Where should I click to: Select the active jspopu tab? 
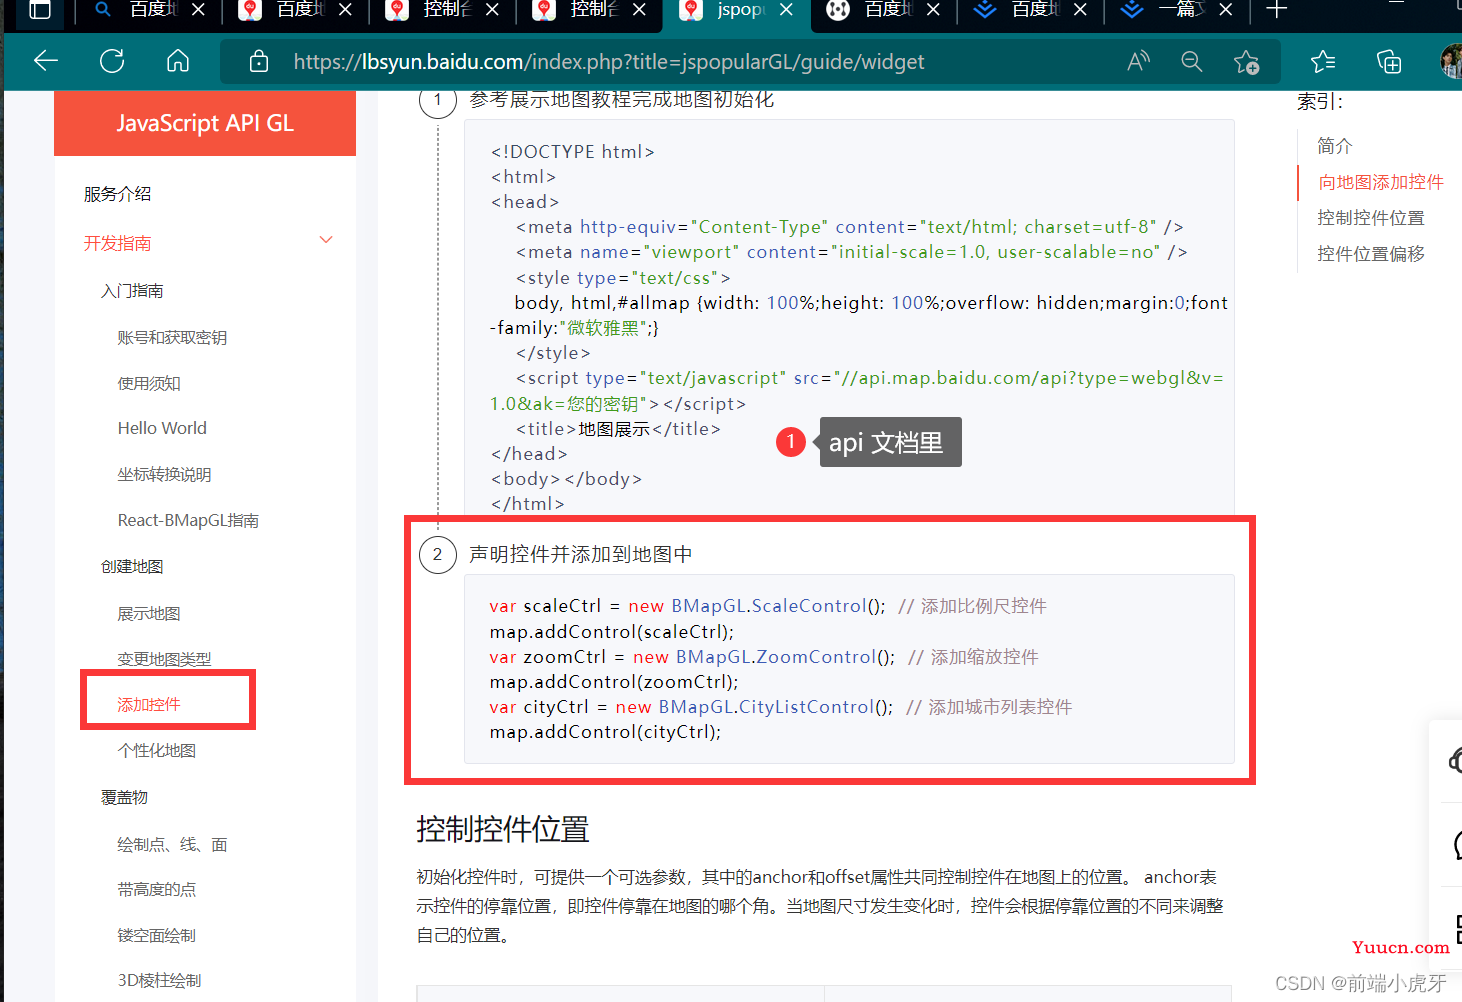[x=738, y=10]
